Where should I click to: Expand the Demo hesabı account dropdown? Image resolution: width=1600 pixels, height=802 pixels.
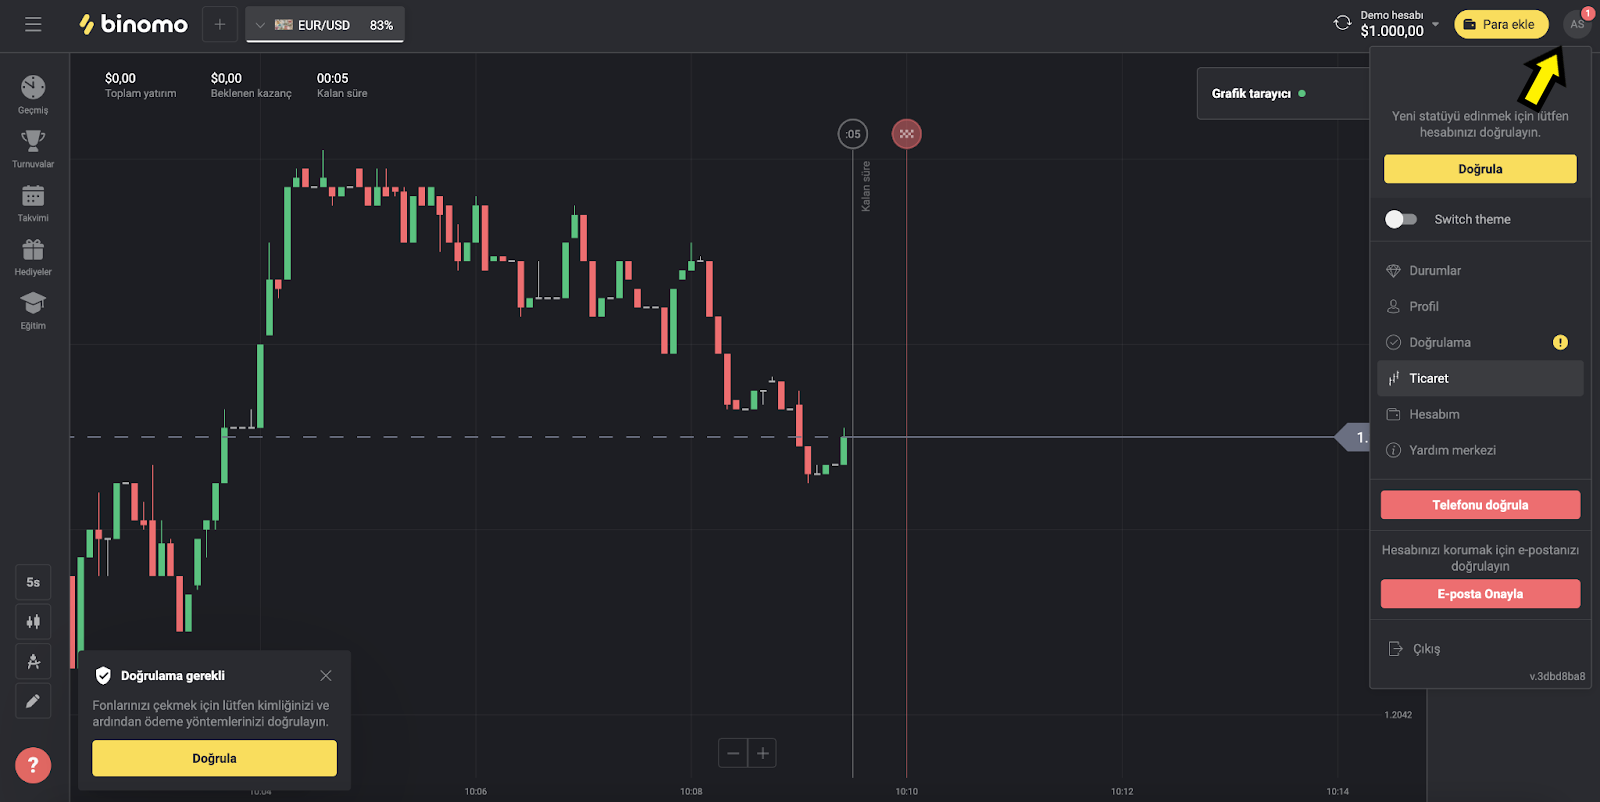click(x=1435, y=24)
